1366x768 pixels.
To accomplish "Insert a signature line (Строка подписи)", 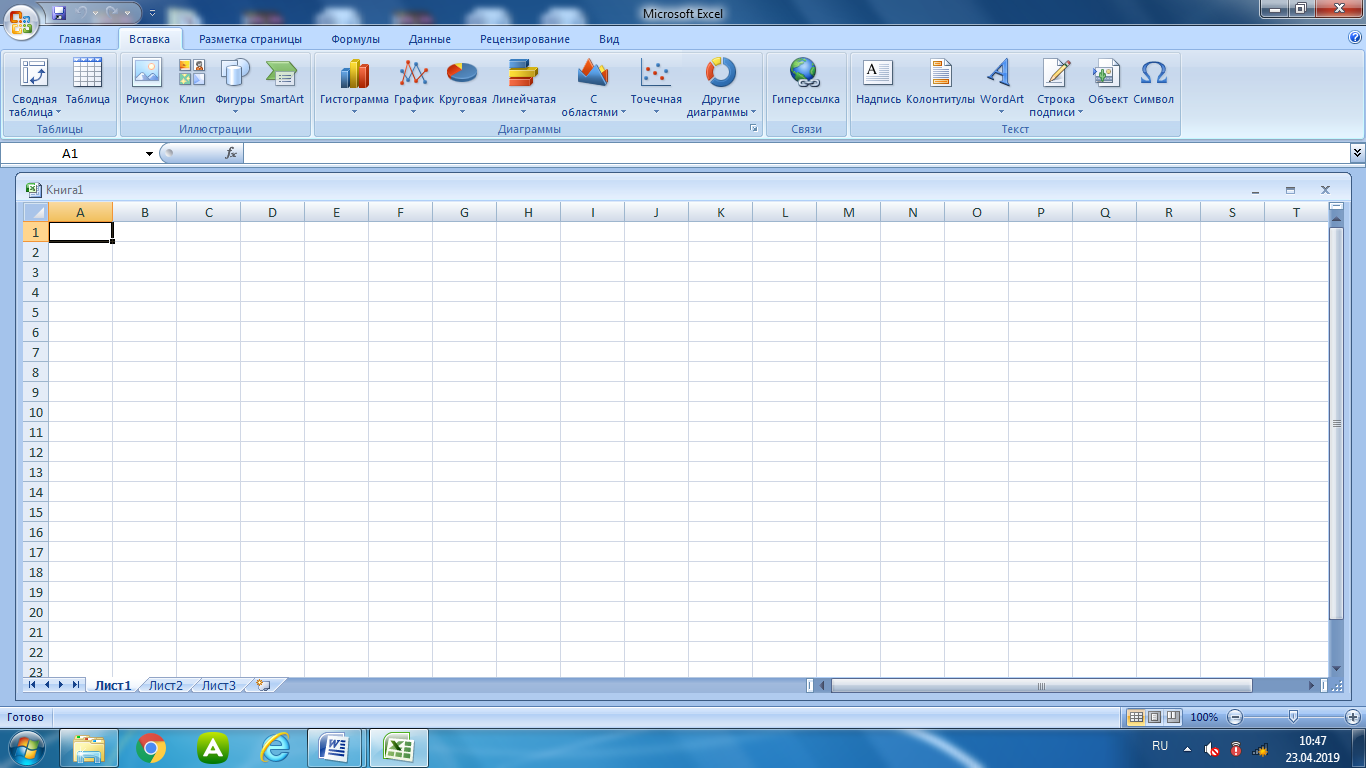I will [x=1056, y=87].
